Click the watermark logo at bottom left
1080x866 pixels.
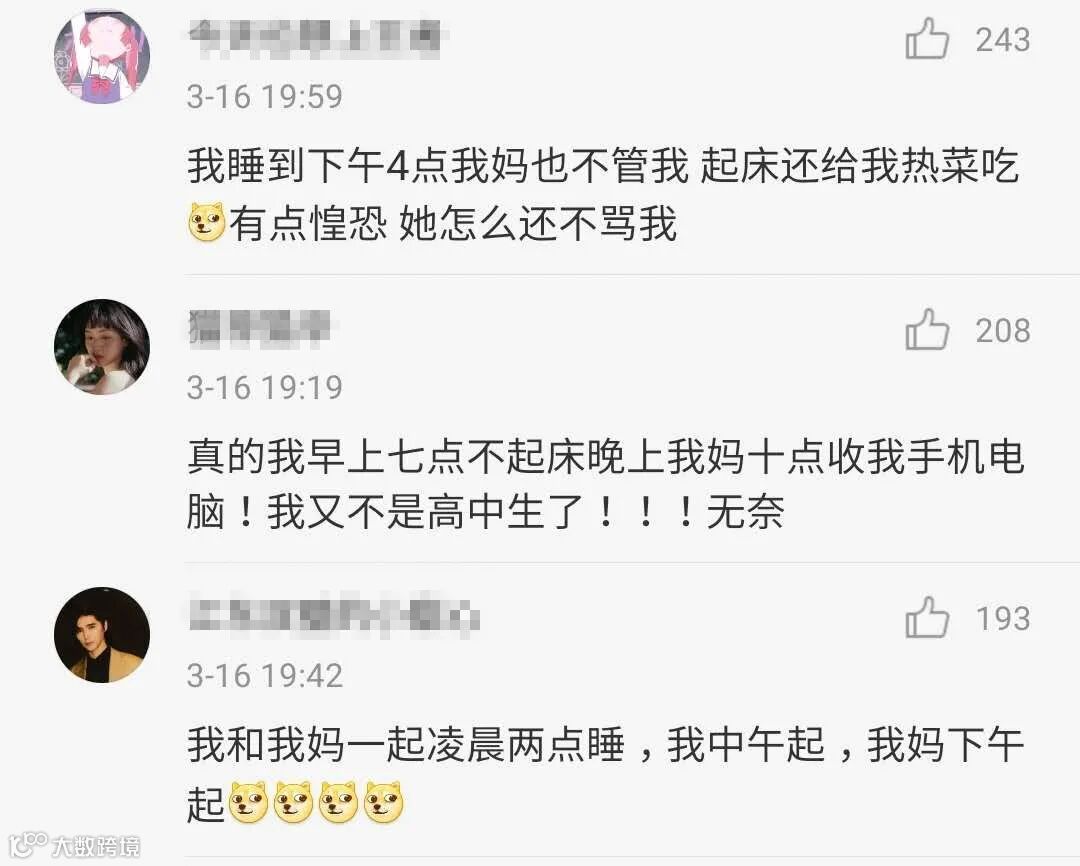click(74, 846)
